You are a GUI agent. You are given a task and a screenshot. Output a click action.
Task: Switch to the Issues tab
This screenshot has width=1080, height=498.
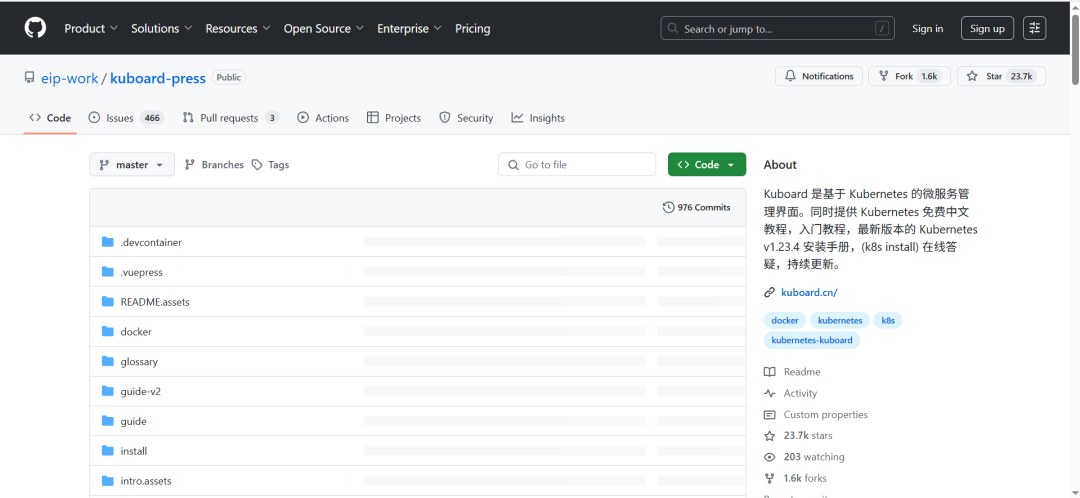[x=126, y=118]
